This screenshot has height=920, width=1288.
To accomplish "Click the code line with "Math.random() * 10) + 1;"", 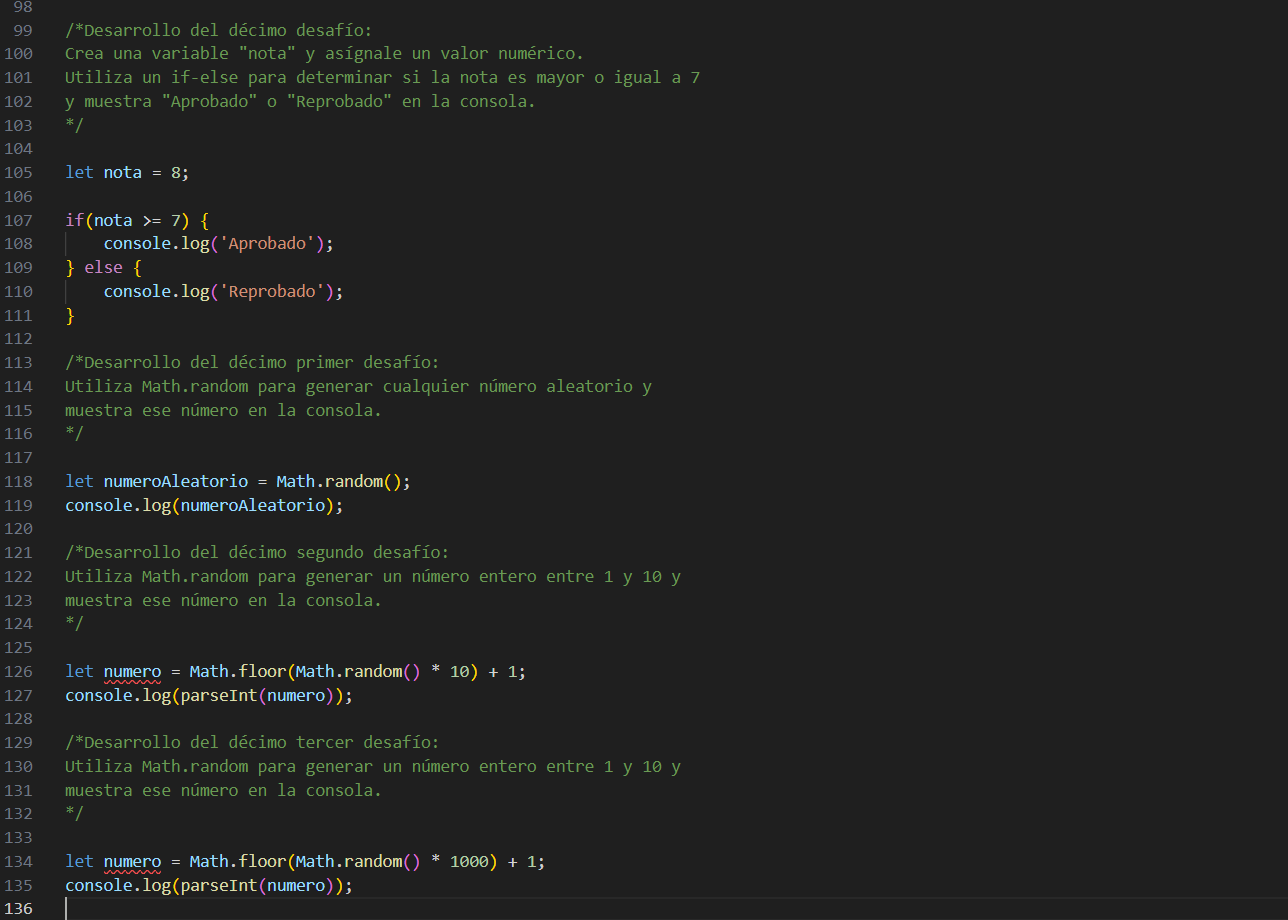I will coord(295,671).
